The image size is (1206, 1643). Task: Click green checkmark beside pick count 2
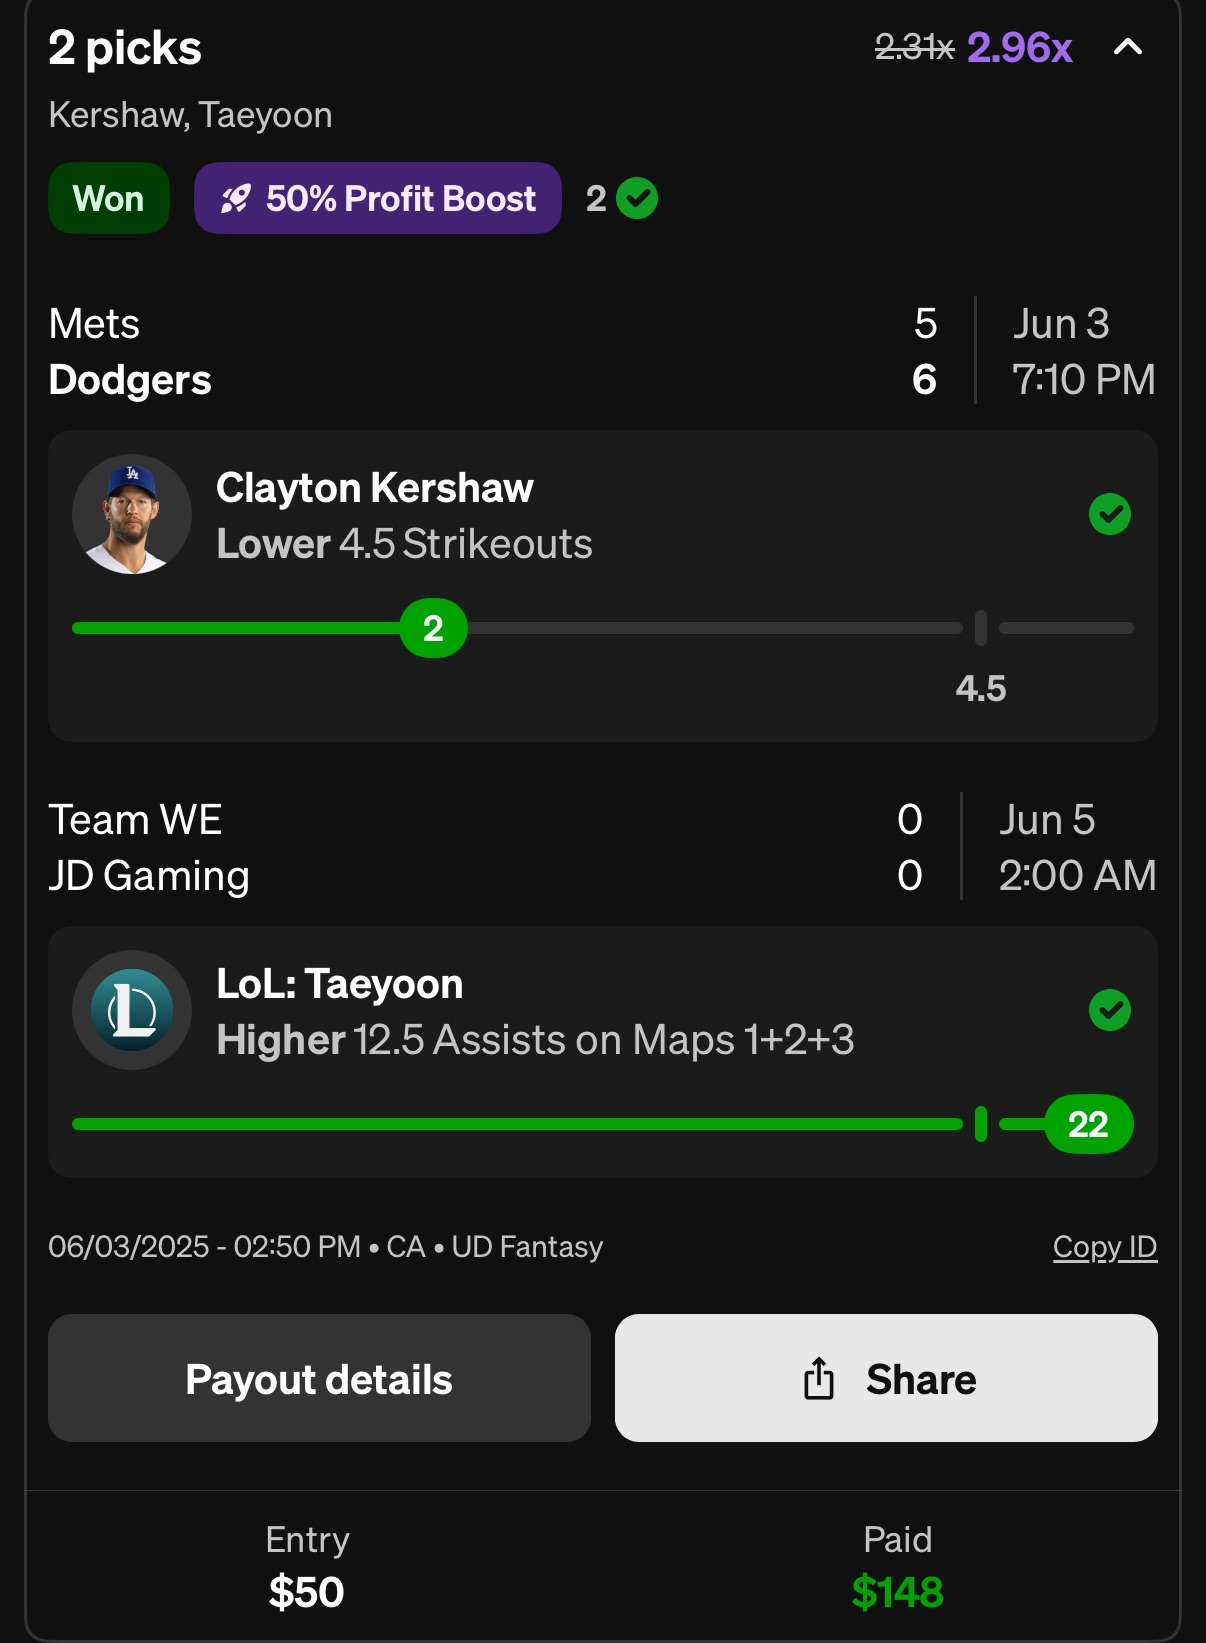point(637,198)
